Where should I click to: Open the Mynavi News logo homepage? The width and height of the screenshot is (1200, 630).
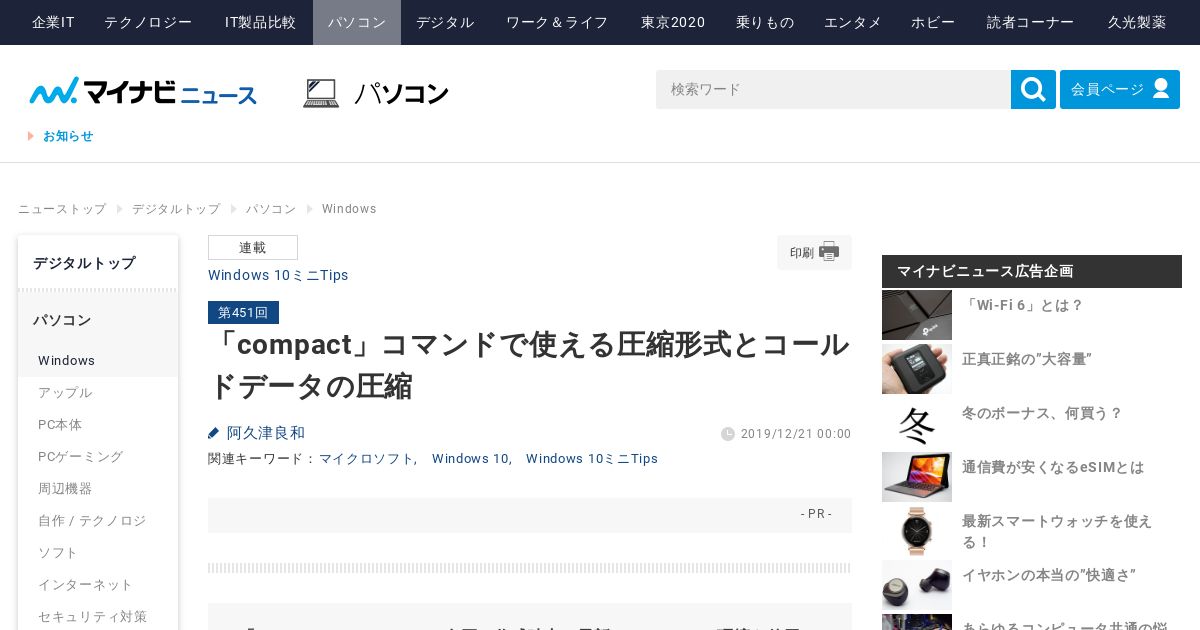tap(143, 91)
